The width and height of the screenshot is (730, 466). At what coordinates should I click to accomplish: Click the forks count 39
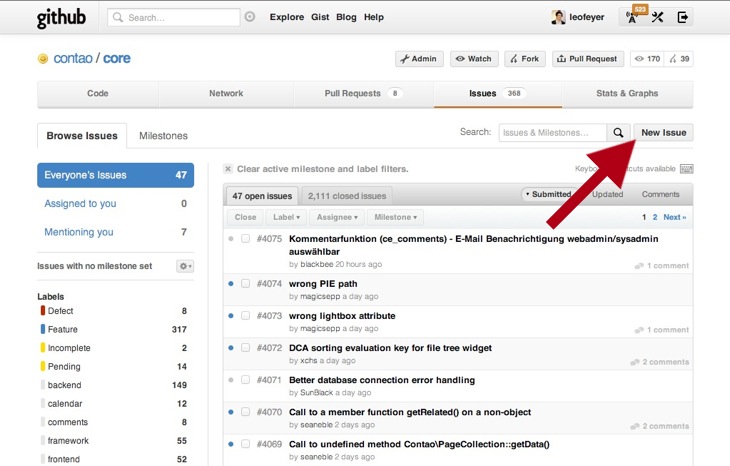679,59
